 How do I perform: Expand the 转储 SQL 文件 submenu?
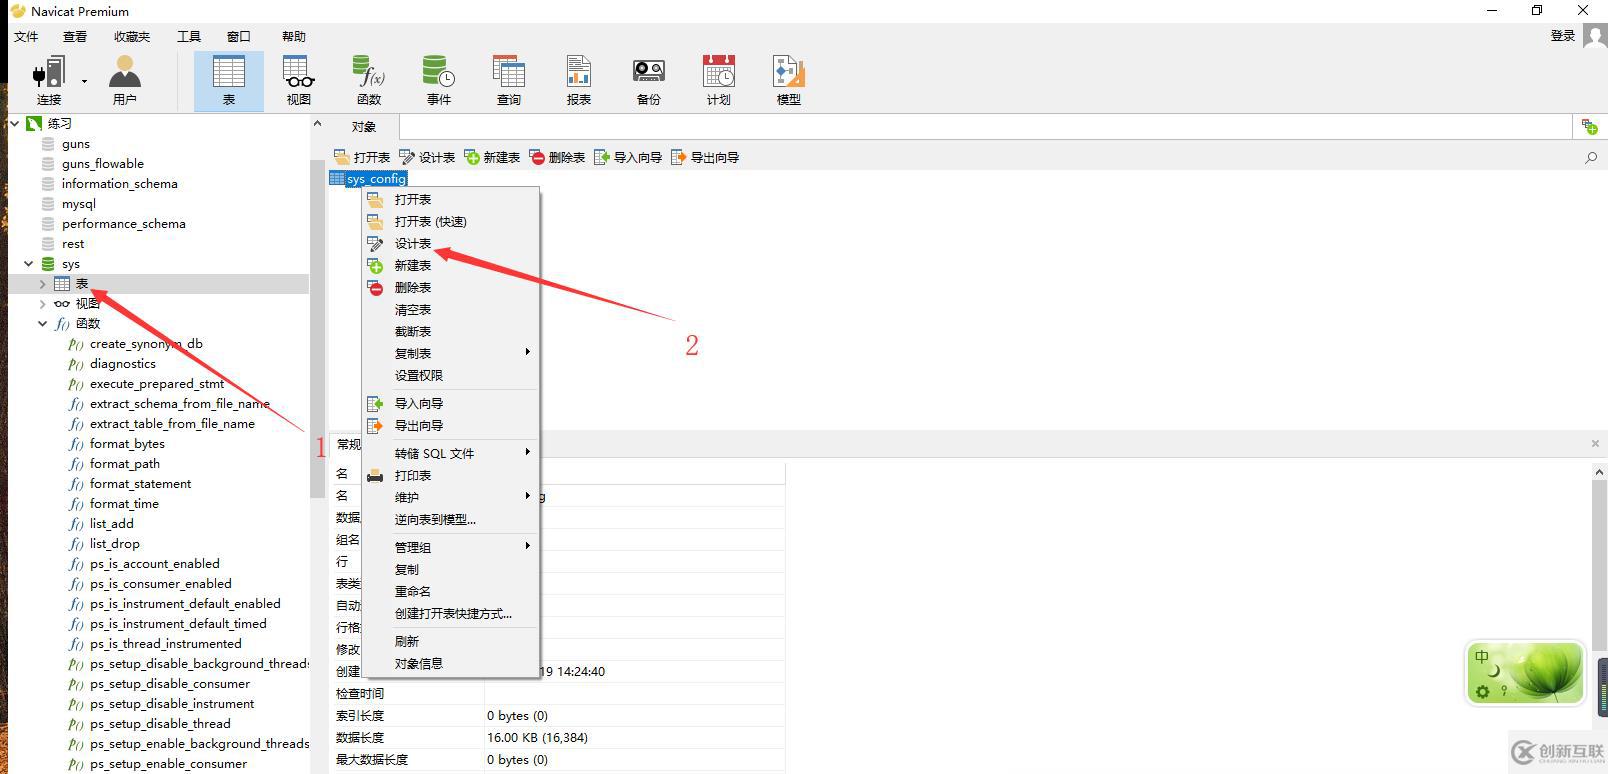click(x=450, y=454)
